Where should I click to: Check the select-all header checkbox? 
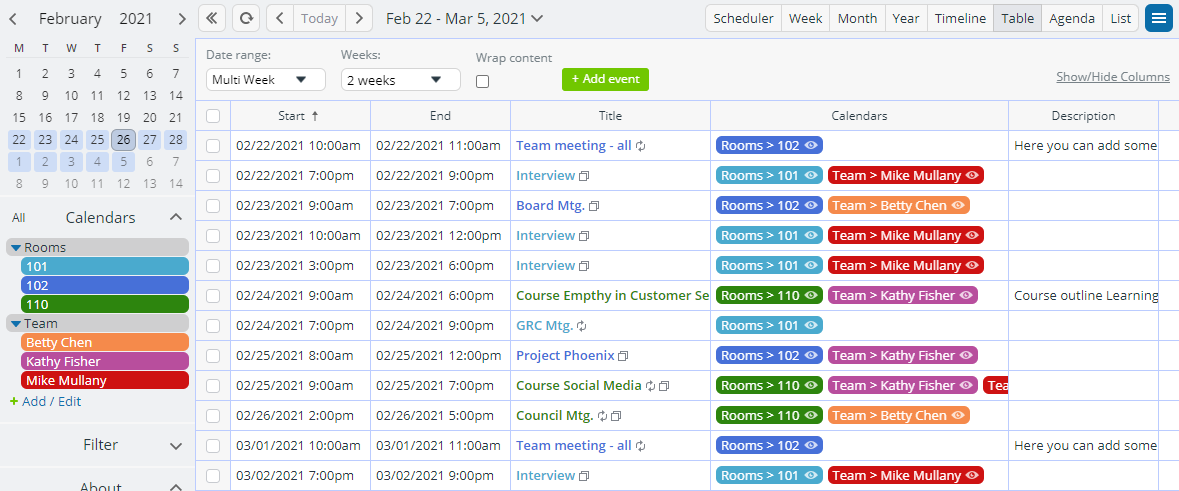pyautogui.click(x=213, y=116)
